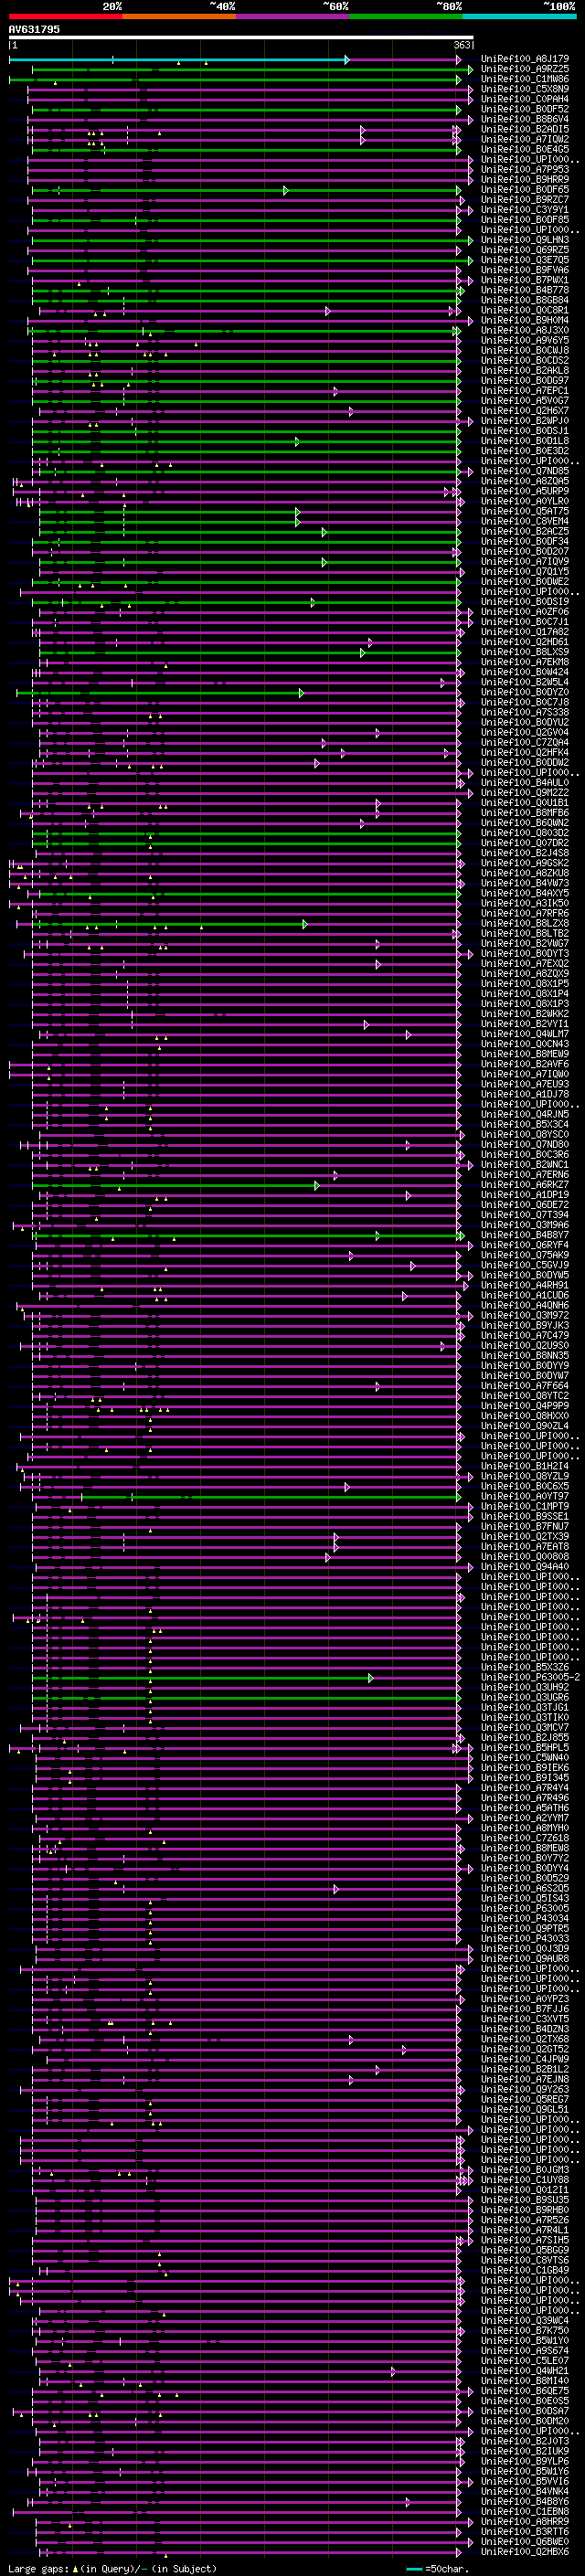Click the orange segment of the identity scale
This screenshot has width=585, height=2576.
(x=179, y=16)
